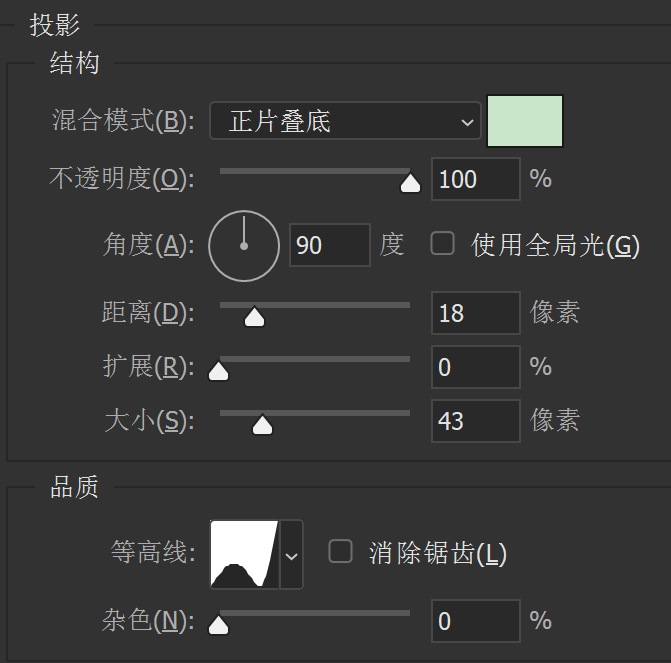Click the light green shadow color swatch
The height and width of the screenshot is (663, 671).
coord(524,121)
